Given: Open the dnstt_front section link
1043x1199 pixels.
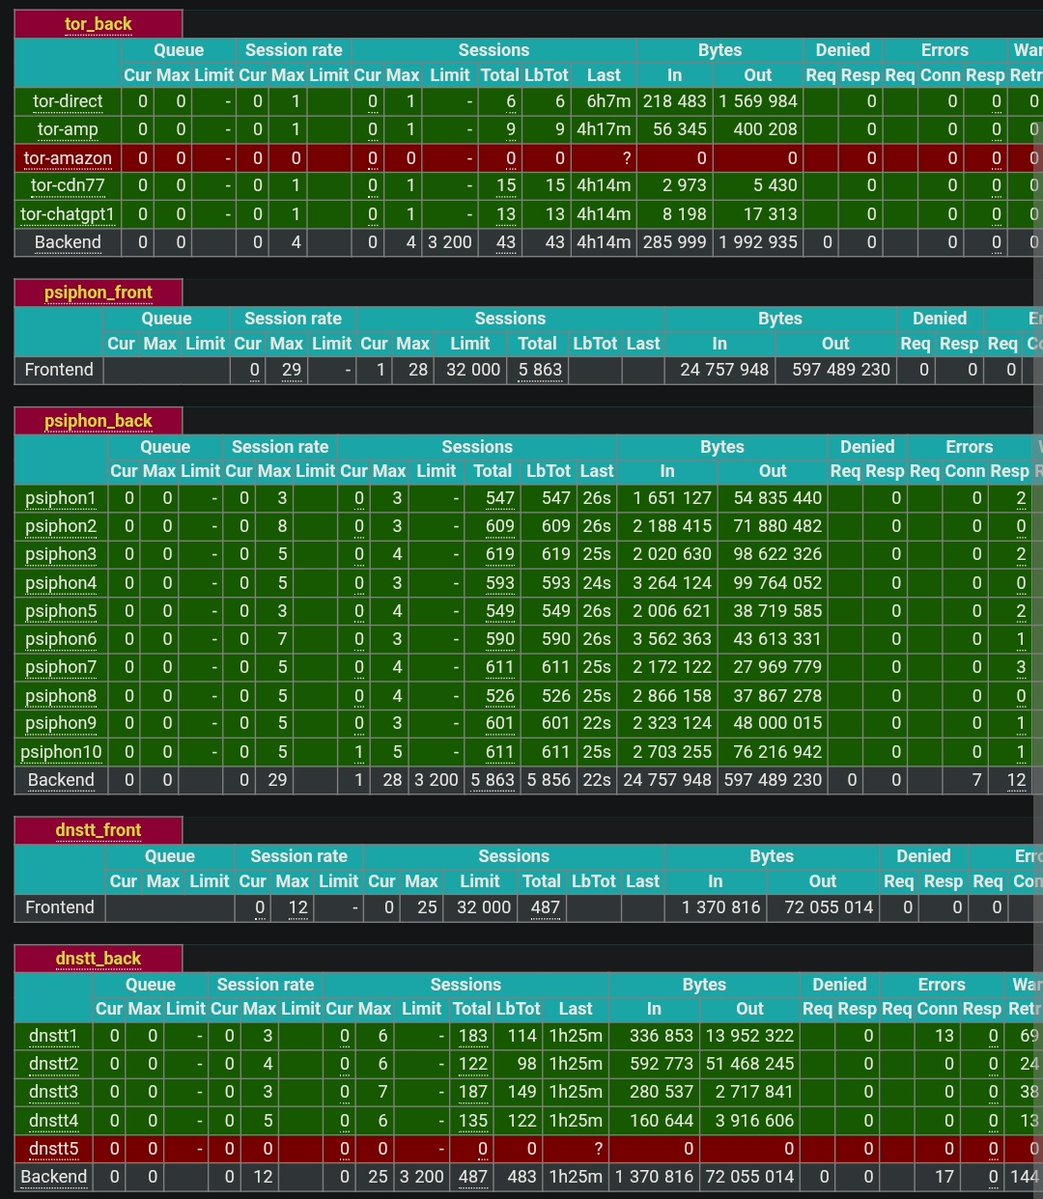Looking at the screenshot, I should click(98, 830).
